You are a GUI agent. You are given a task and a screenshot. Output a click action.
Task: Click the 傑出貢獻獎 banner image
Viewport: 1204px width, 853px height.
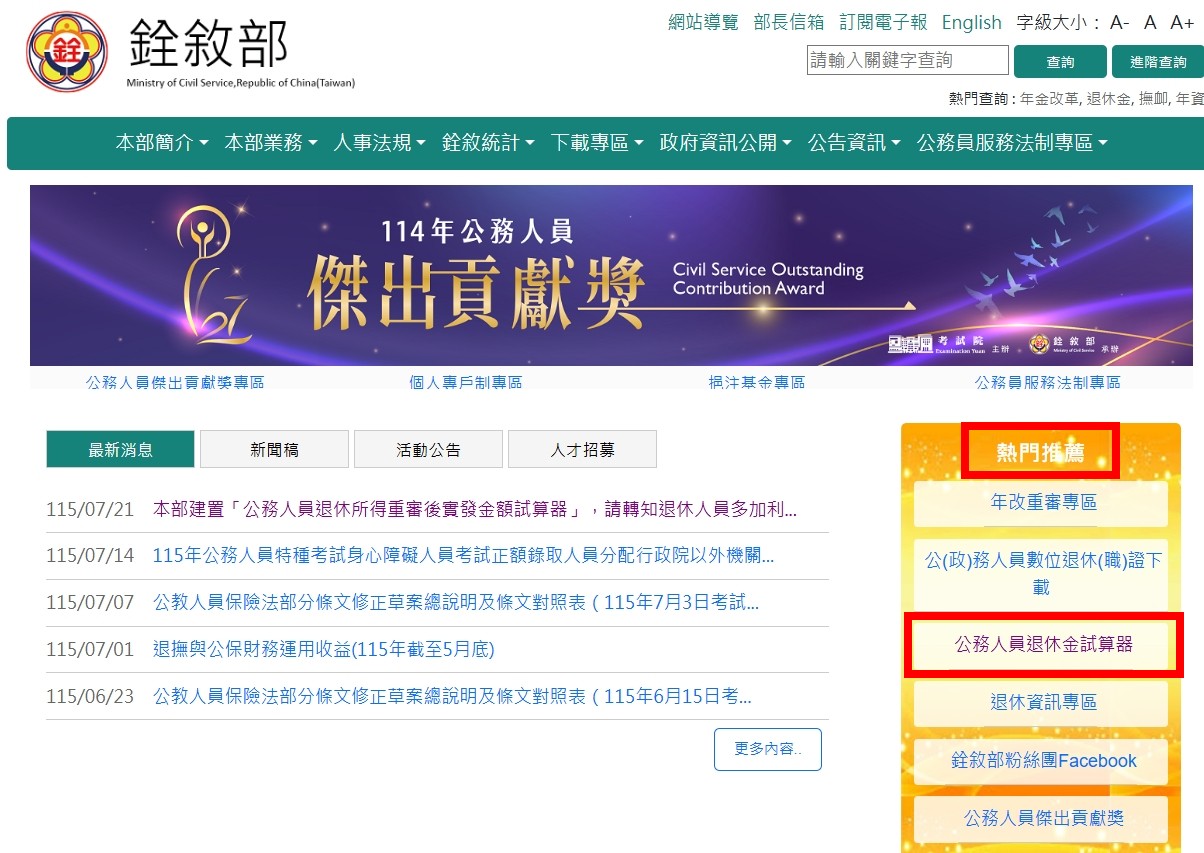(611, 276)
